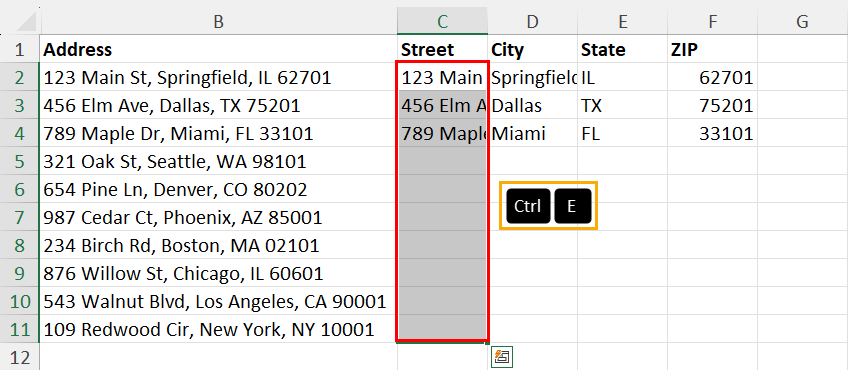848x370 pixels.
Task: Click the TX state cell
Action: 622,105
